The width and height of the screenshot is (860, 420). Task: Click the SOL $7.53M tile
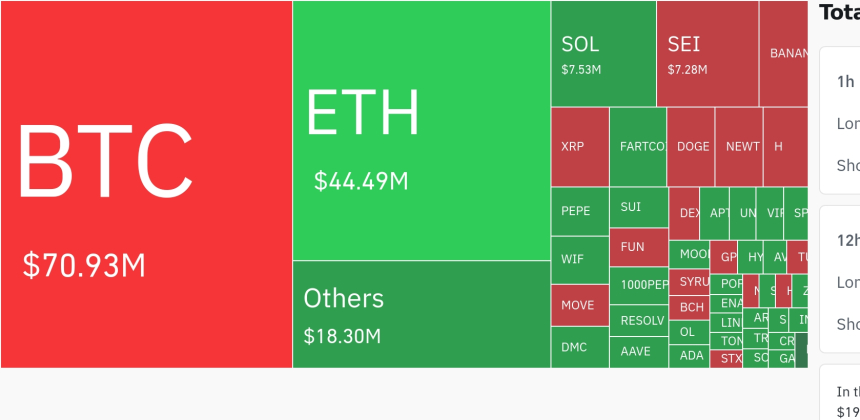point(603,54)
